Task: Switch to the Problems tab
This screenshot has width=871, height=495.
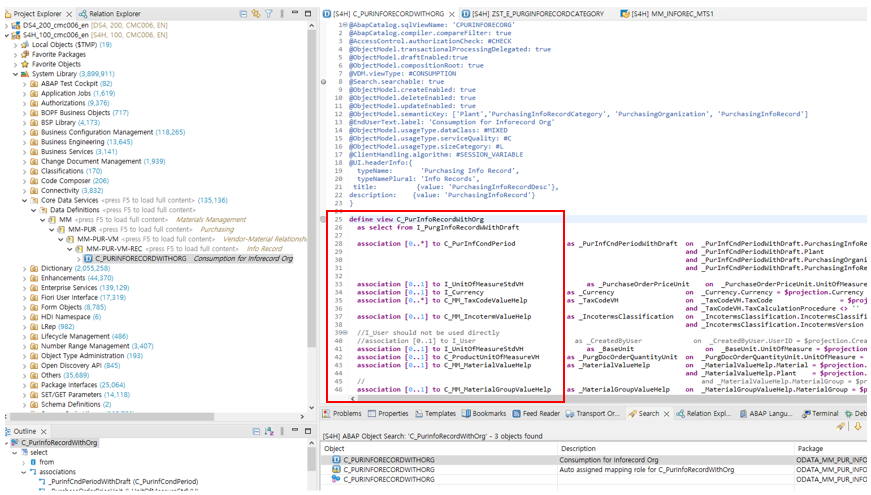Action: coord(342,414)
